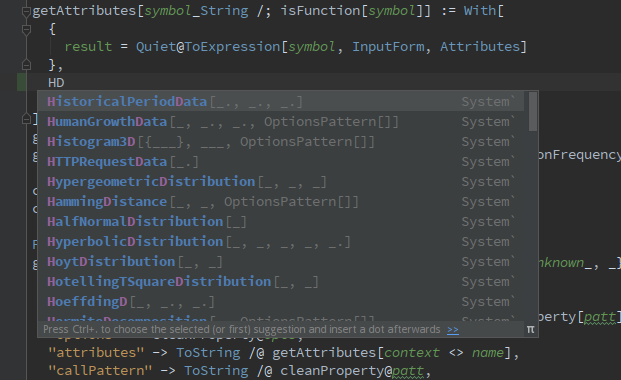Choose HumanGrowthData from completion list
621x380 pixels.
point(281,122)
